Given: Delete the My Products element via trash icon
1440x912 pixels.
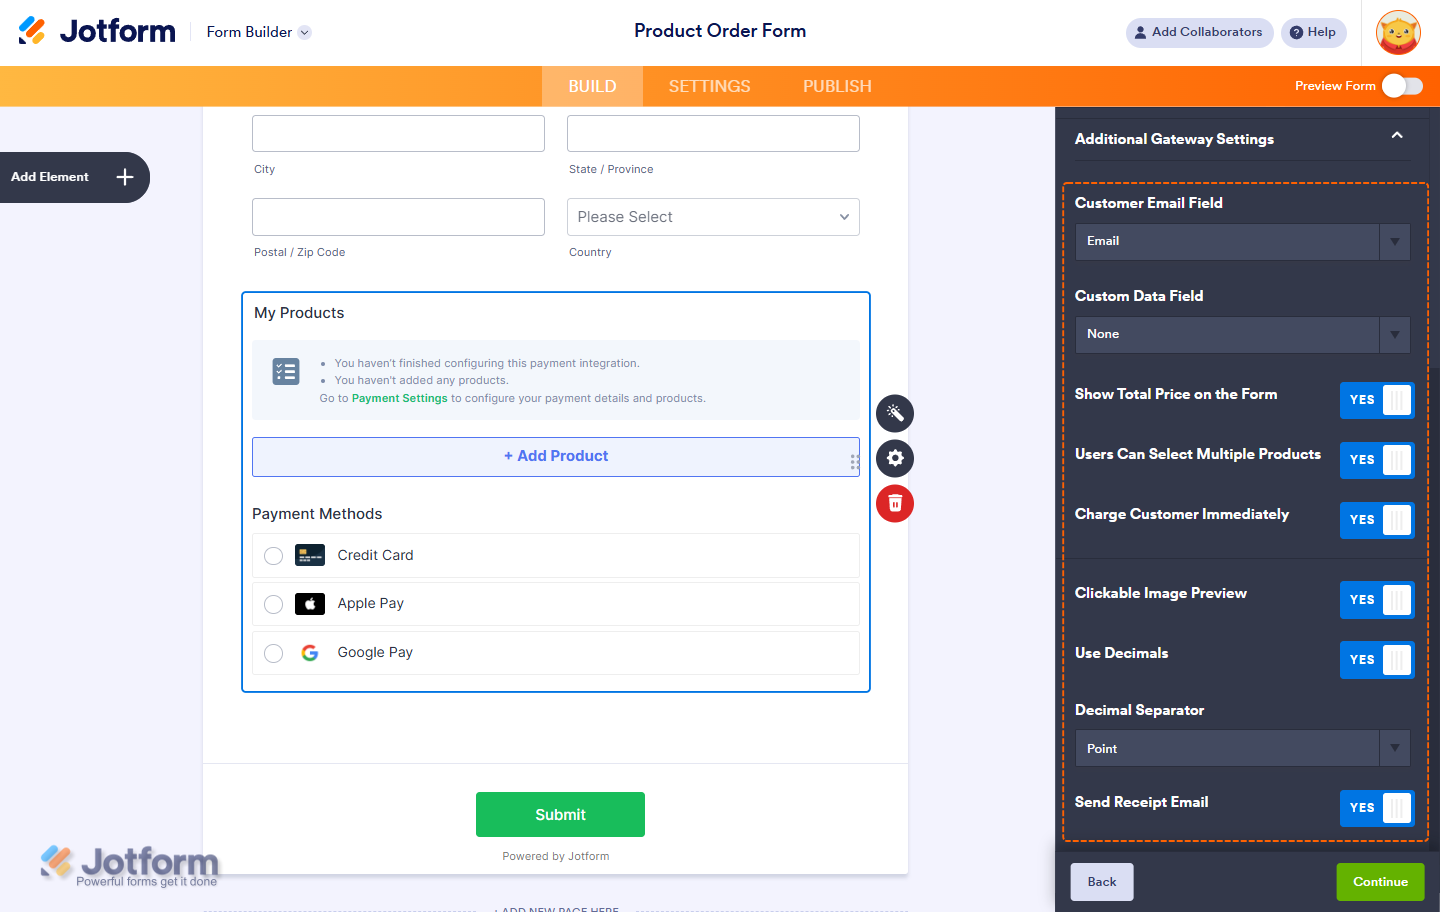Looking at the screenshot, I should (895, 503).
